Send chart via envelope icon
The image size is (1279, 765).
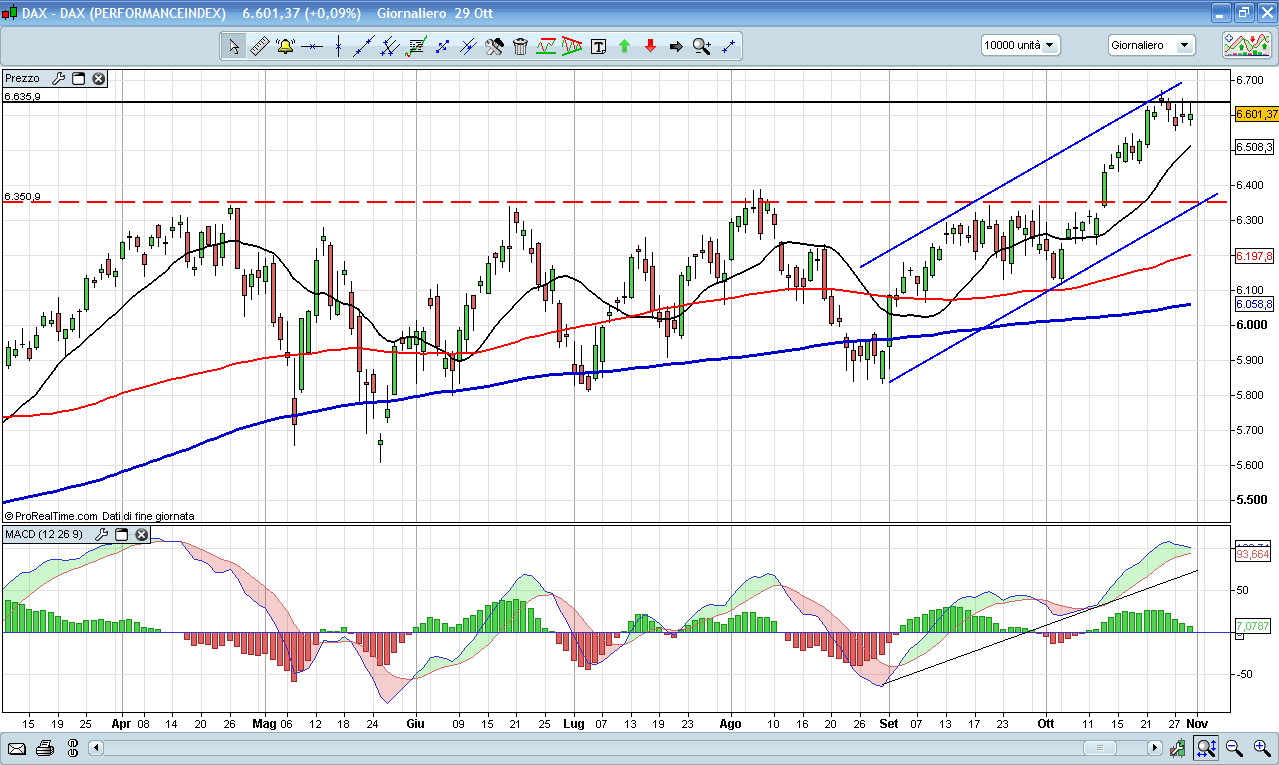click(17, 748)
